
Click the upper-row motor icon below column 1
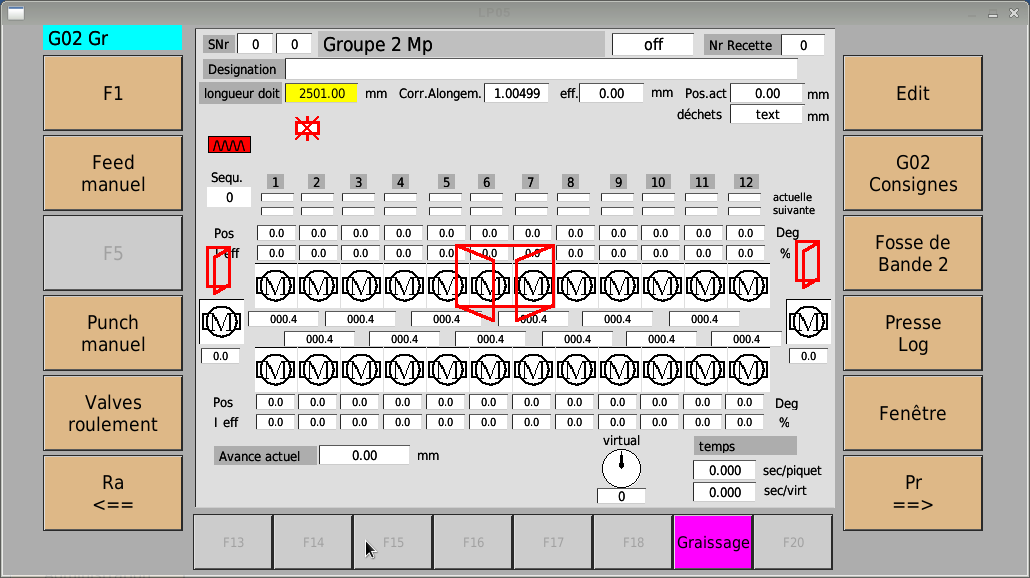click(276, 287)
